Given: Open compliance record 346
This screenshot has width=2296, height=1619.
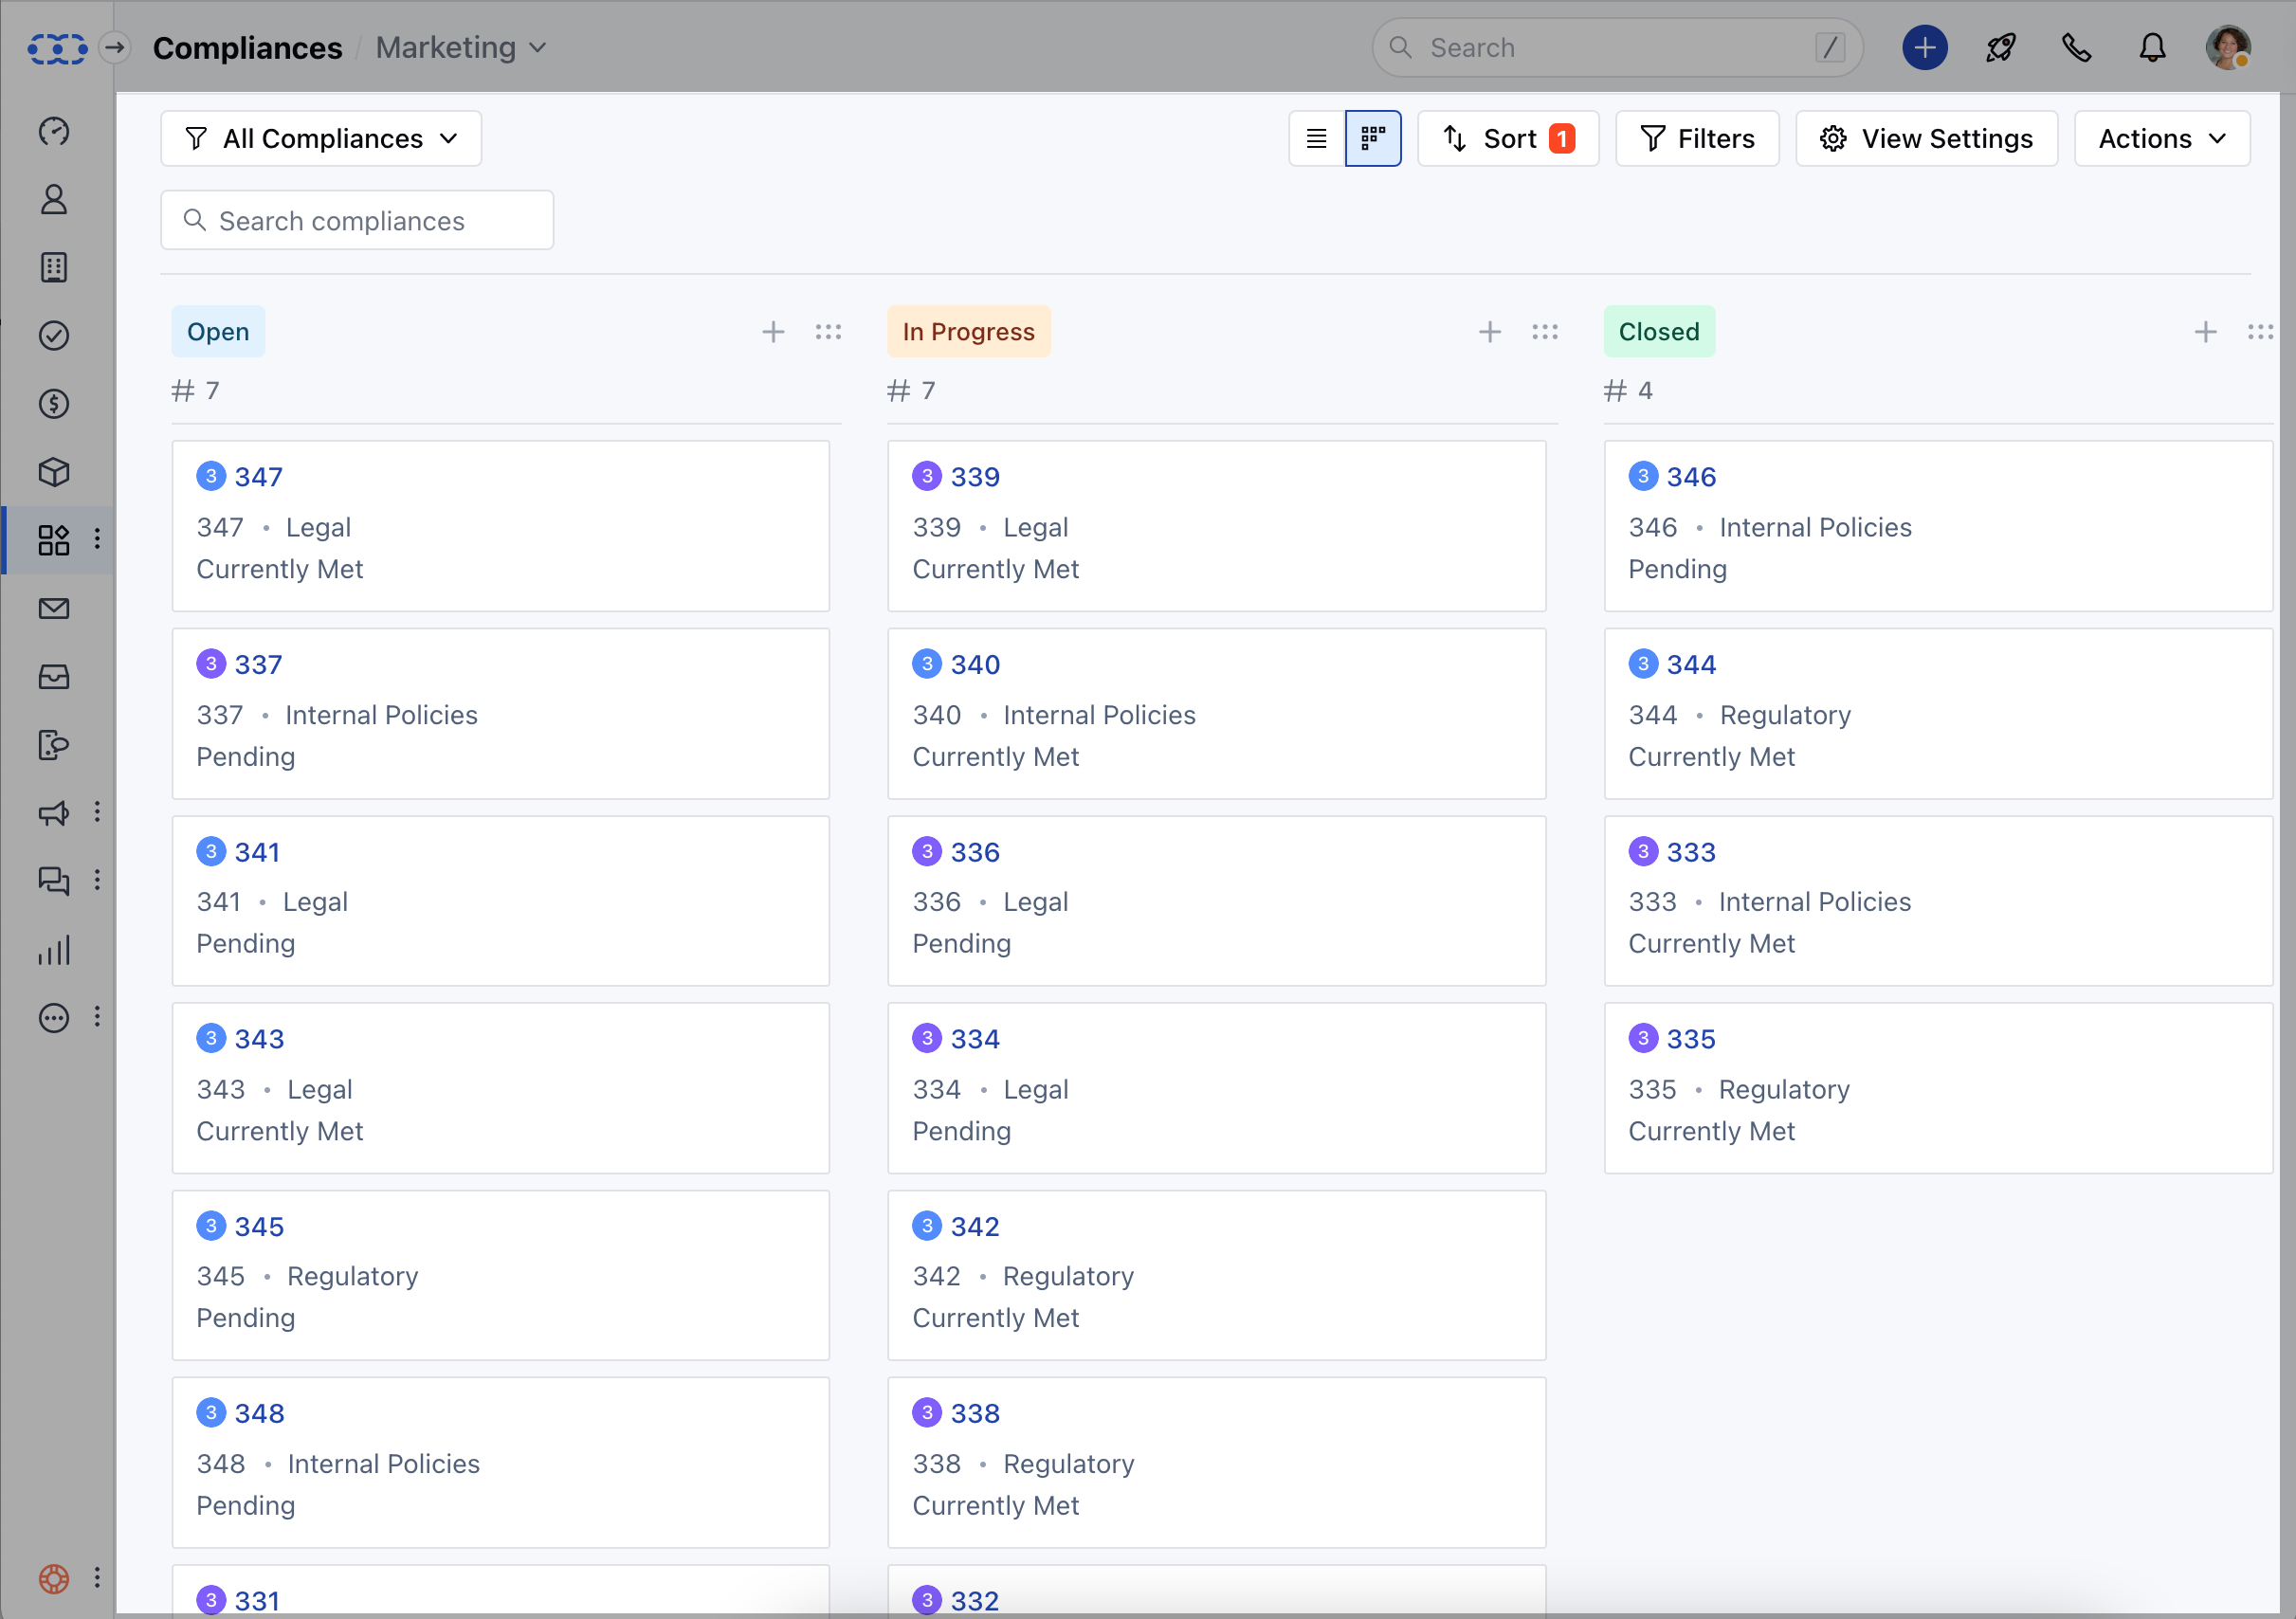Looking at the screenshot, I should (1691, 477).
